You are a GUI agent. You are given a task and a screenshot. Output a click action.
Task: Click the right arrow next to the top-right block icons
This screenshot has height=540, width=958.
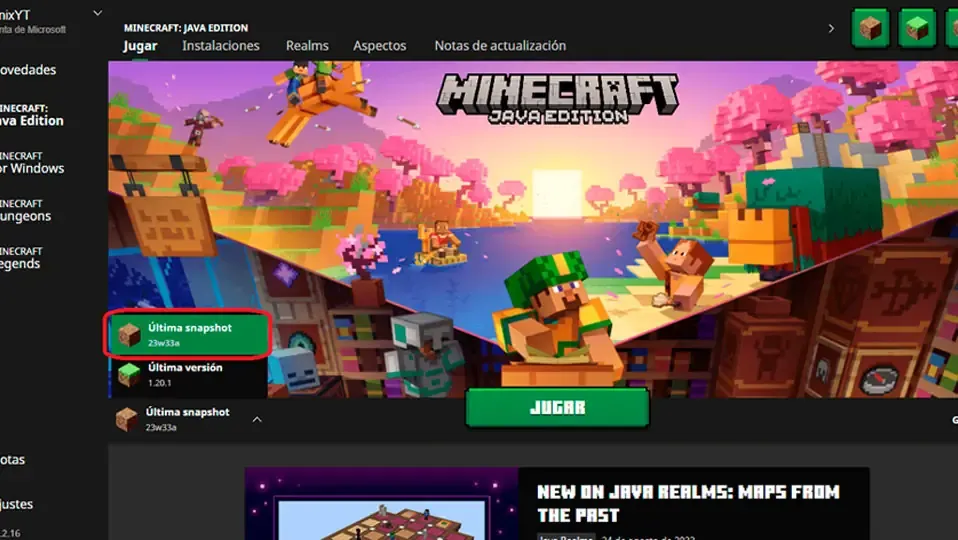coord(831,28)
